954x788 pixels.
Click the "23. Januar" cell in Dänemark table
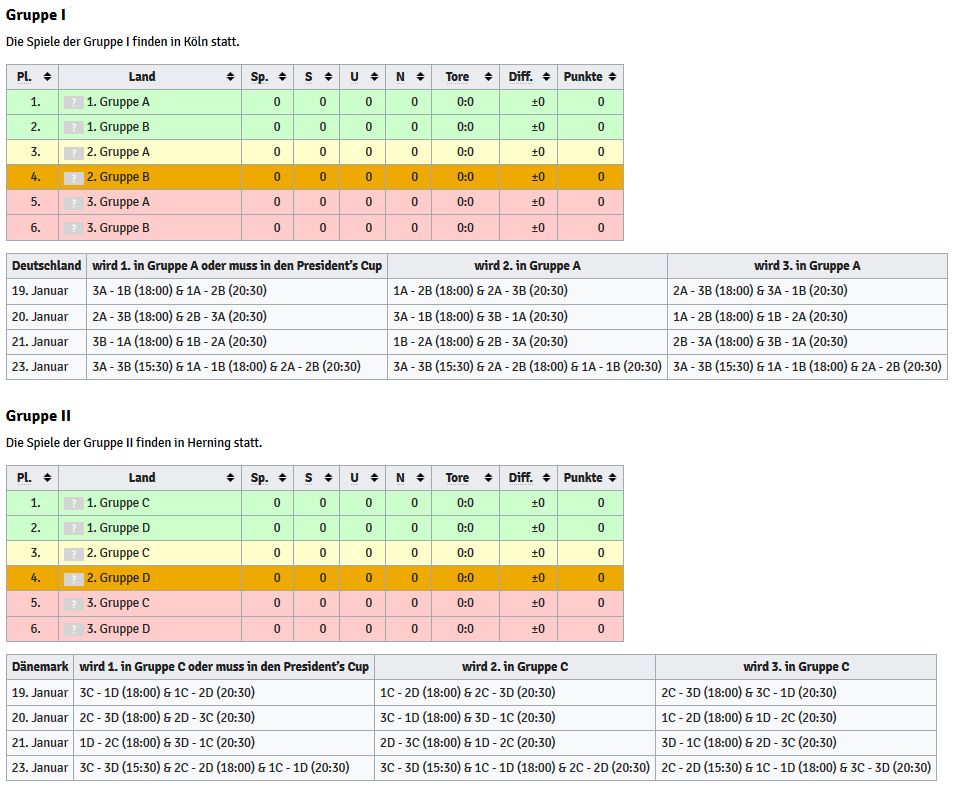point(40,768)
